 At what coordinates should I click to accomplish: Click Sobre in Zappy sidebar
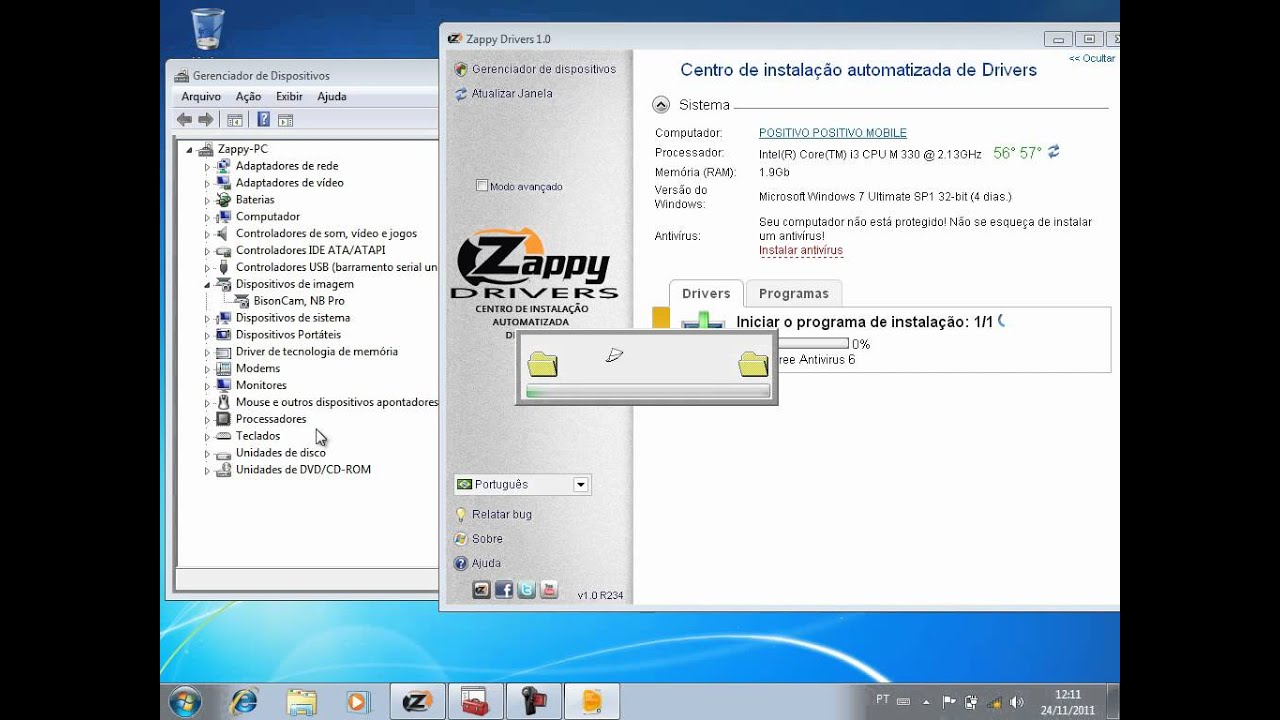click(x=487, y=539)
